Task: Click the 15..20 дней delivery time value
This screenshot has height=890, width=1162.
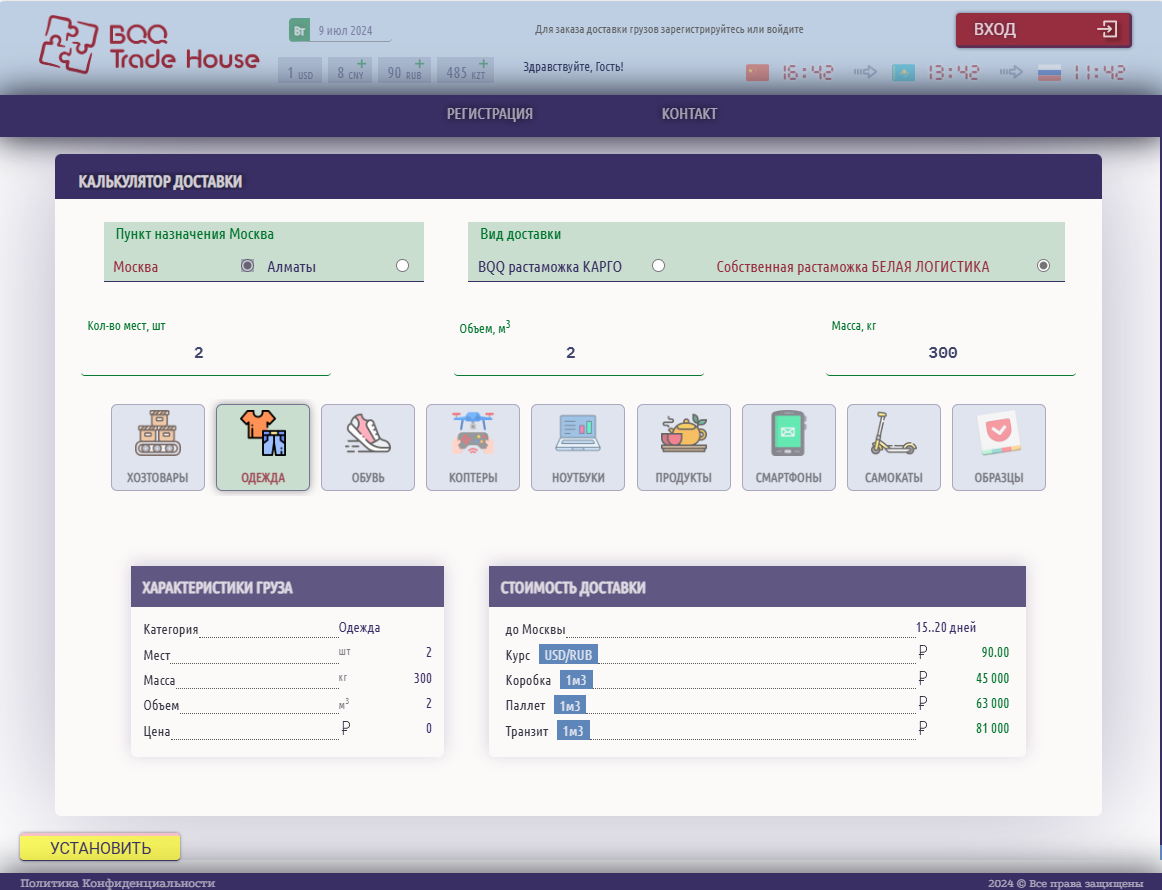Action: point(946,628)
